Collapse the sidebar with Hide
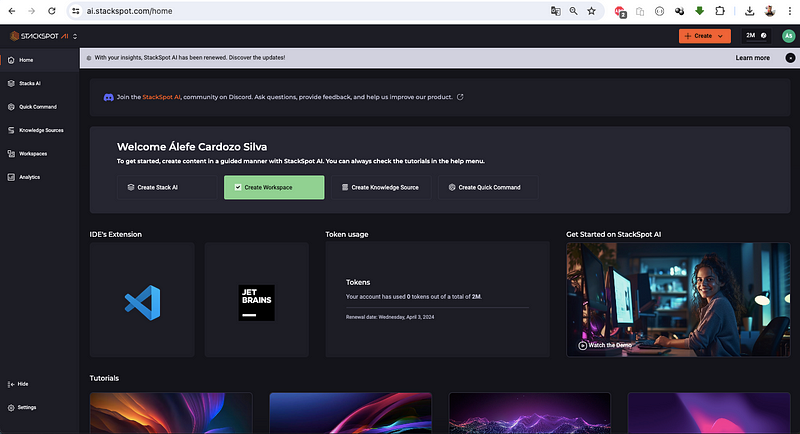 click(x=18, y=384)
